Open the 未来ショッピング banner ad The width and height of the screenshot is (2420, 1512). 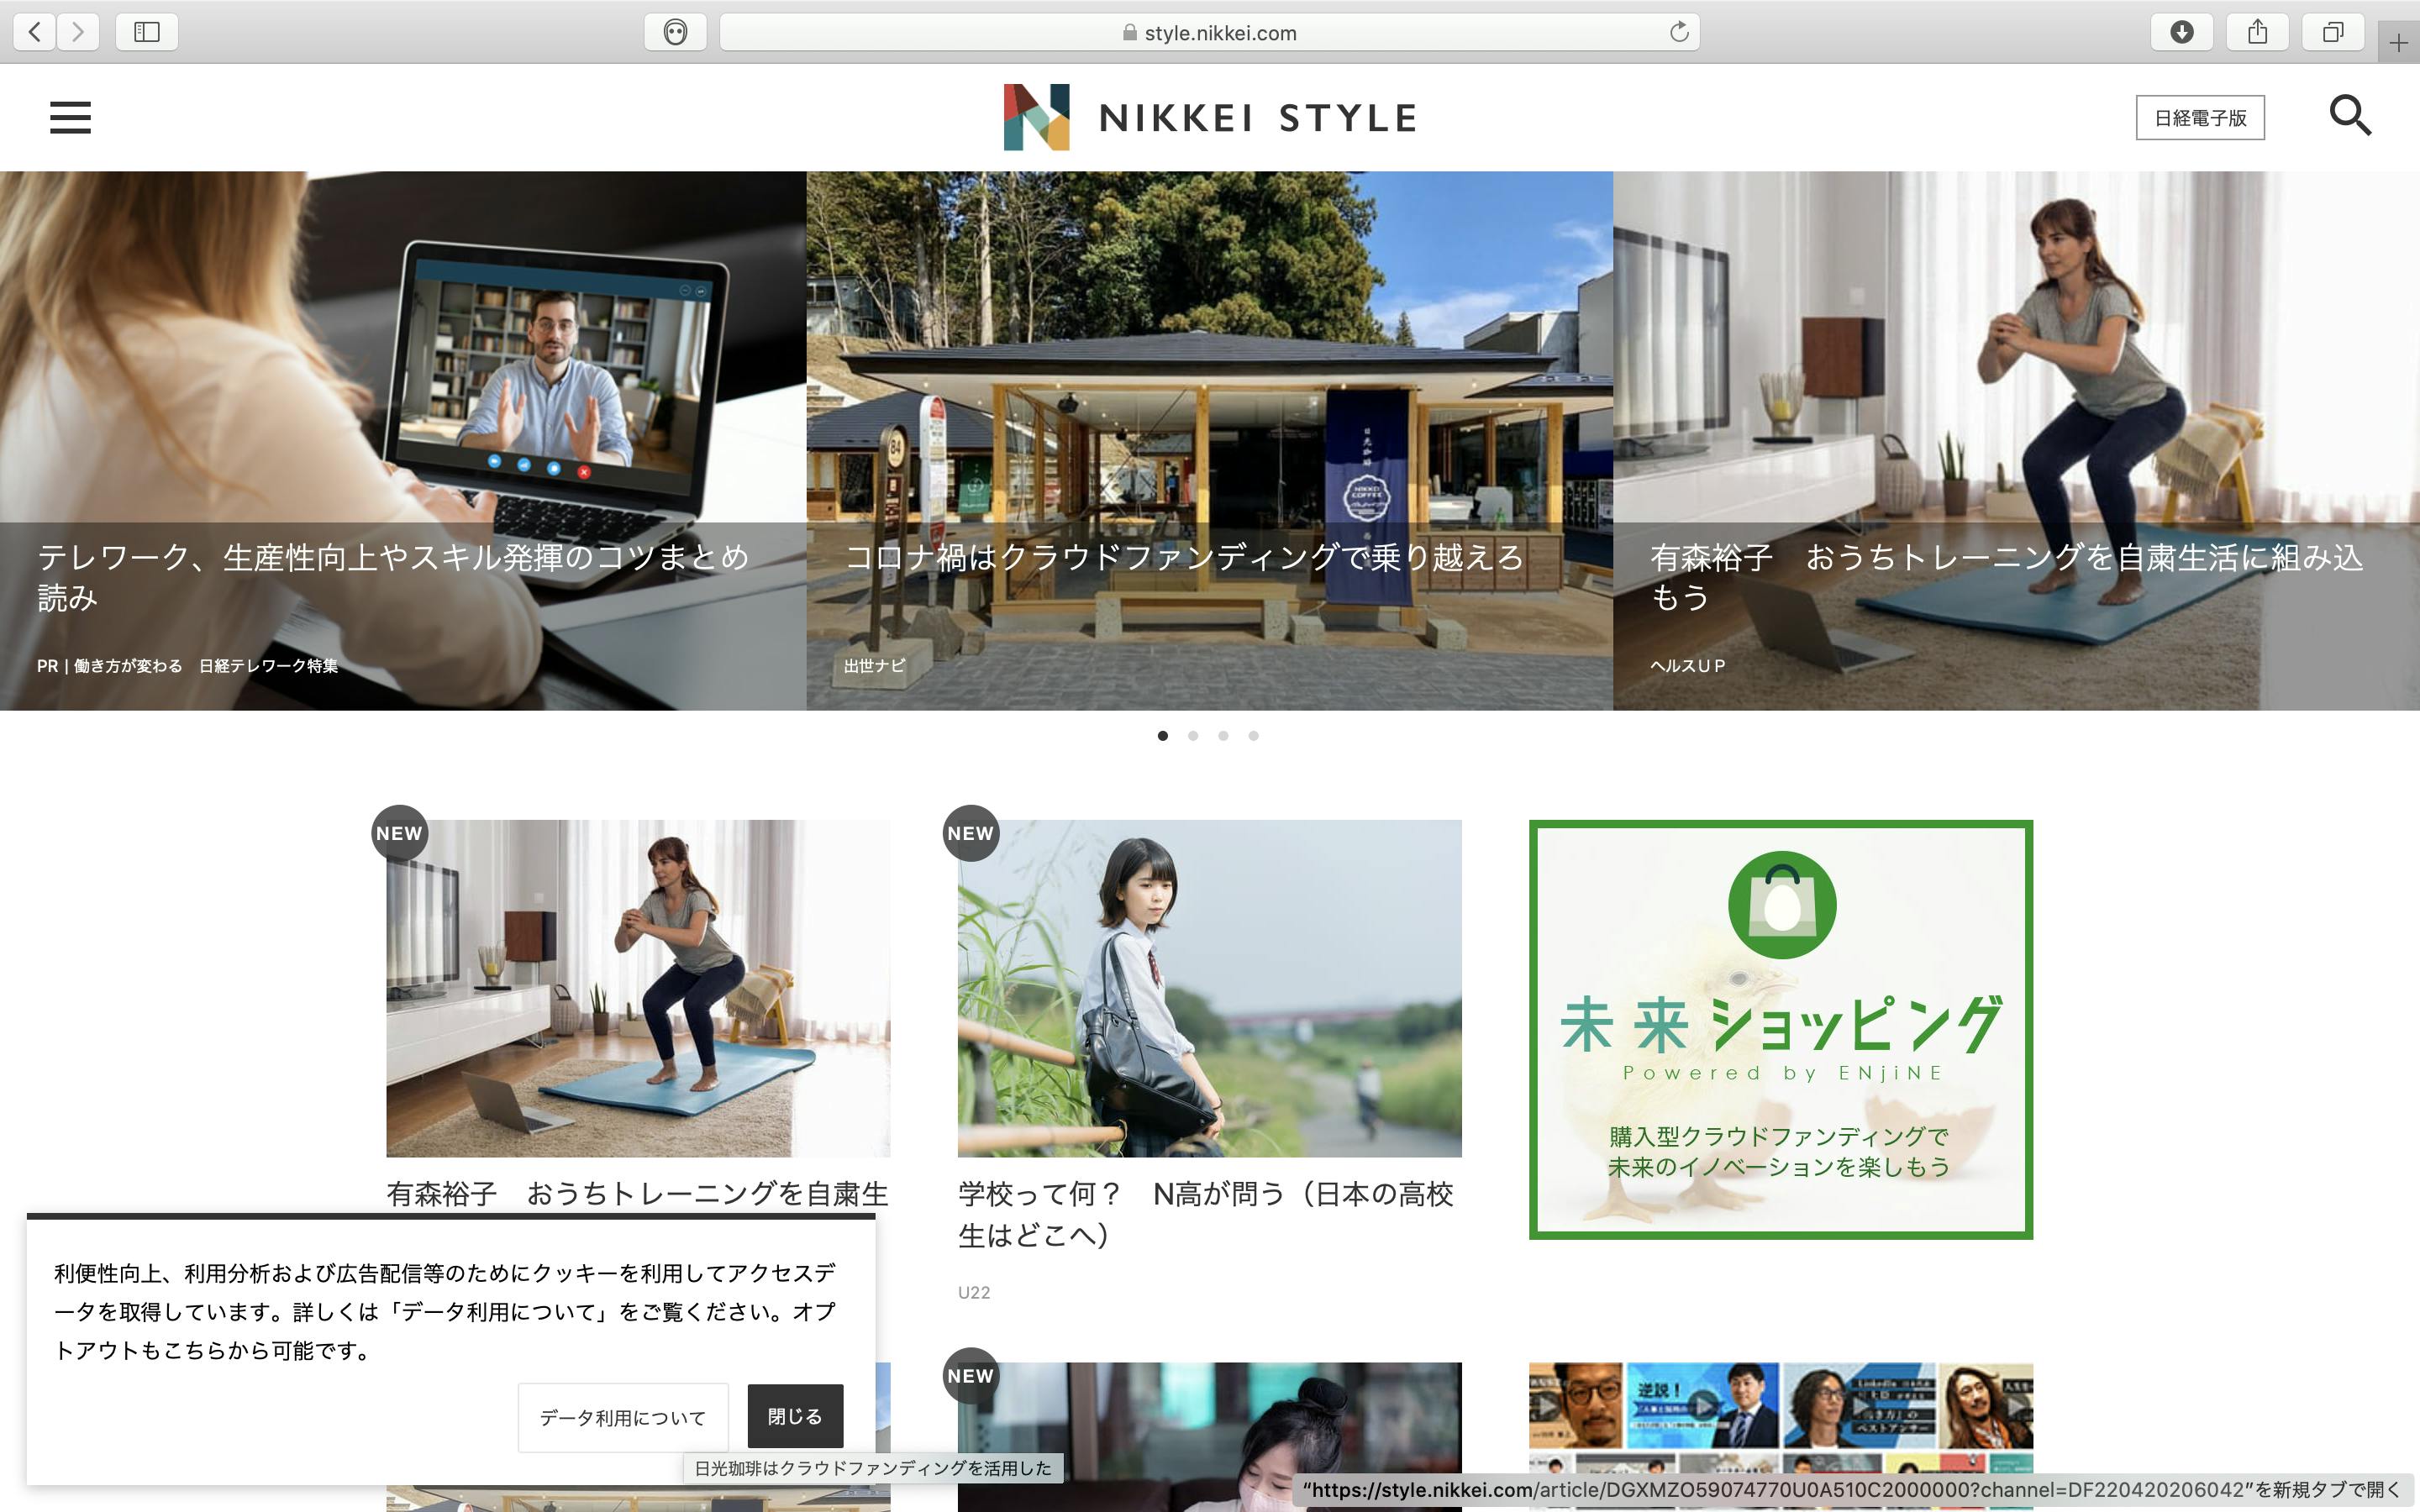point(1780,1029)
